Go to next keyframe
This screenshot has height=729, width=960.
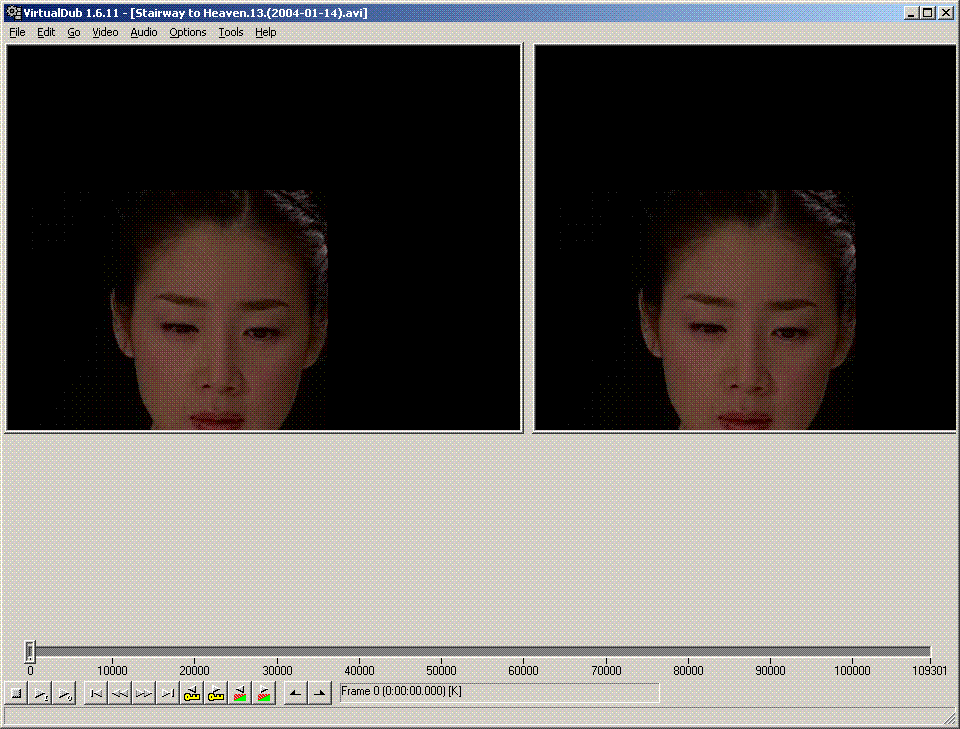pos(216,693)
